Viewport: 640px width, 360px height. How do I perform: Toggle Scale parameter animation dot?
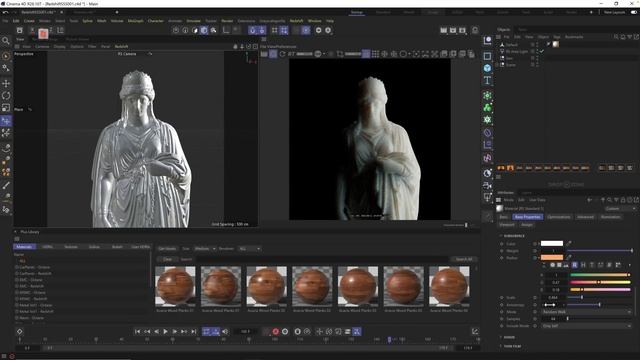tap(502, 298)
